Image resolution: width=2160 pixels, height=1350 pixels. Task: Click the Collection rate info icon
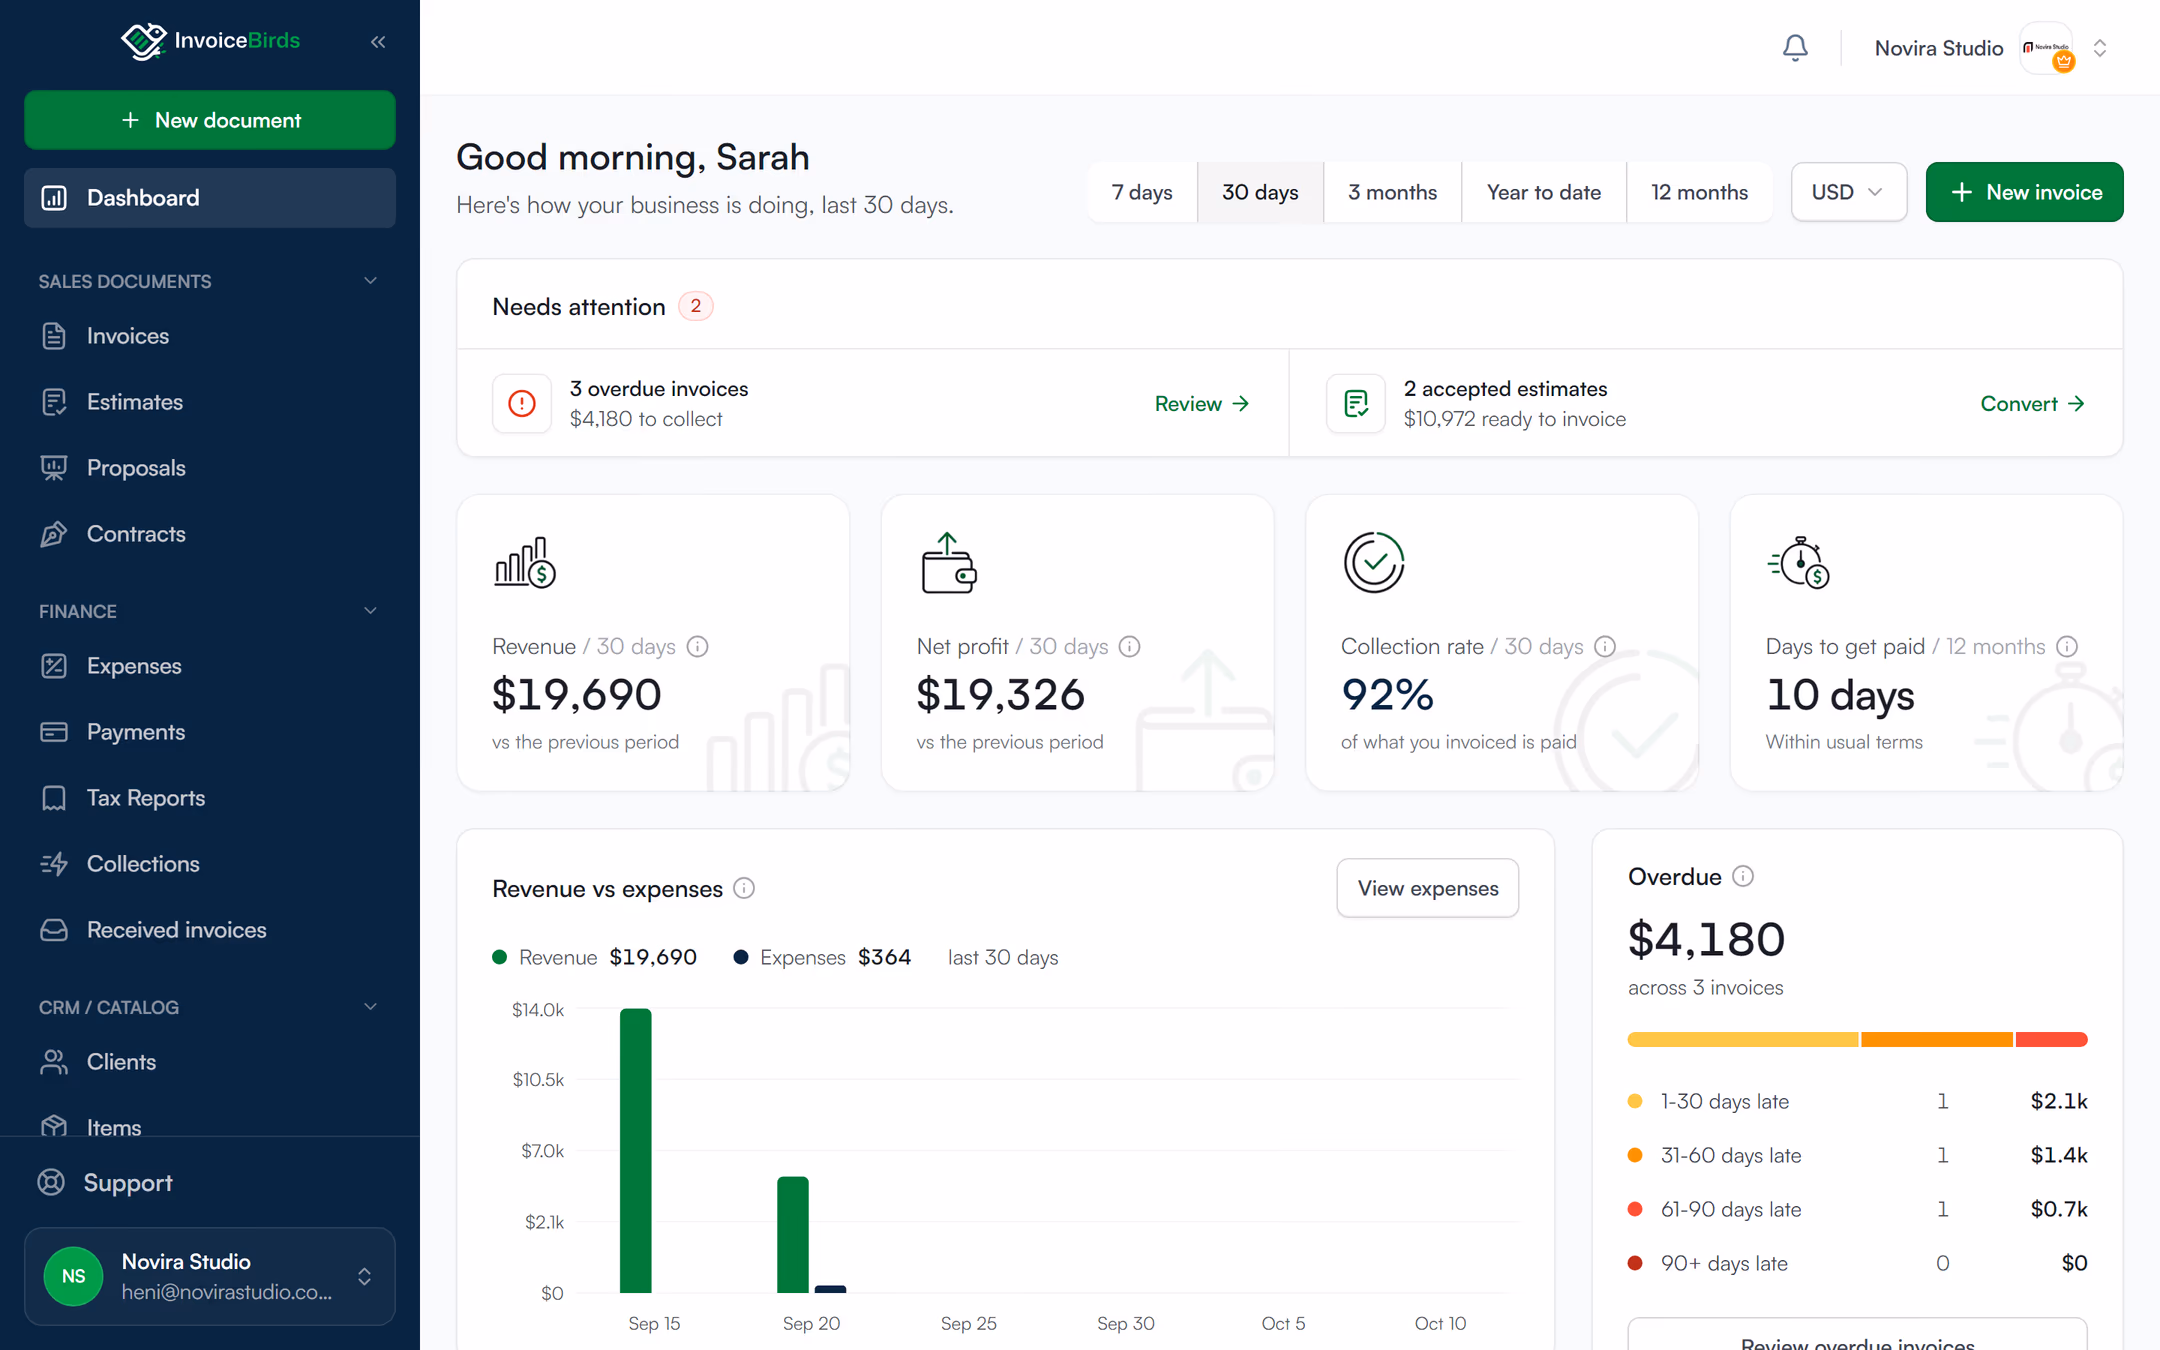point(1605,647)
